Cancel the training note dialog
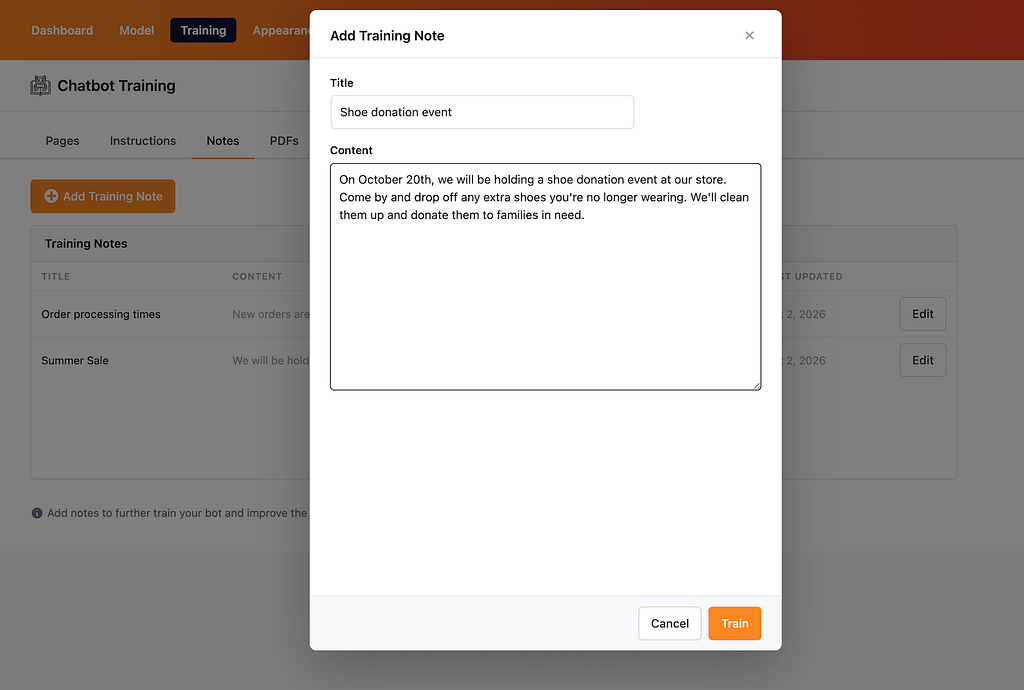1024x690 pixels. point(669,623)
